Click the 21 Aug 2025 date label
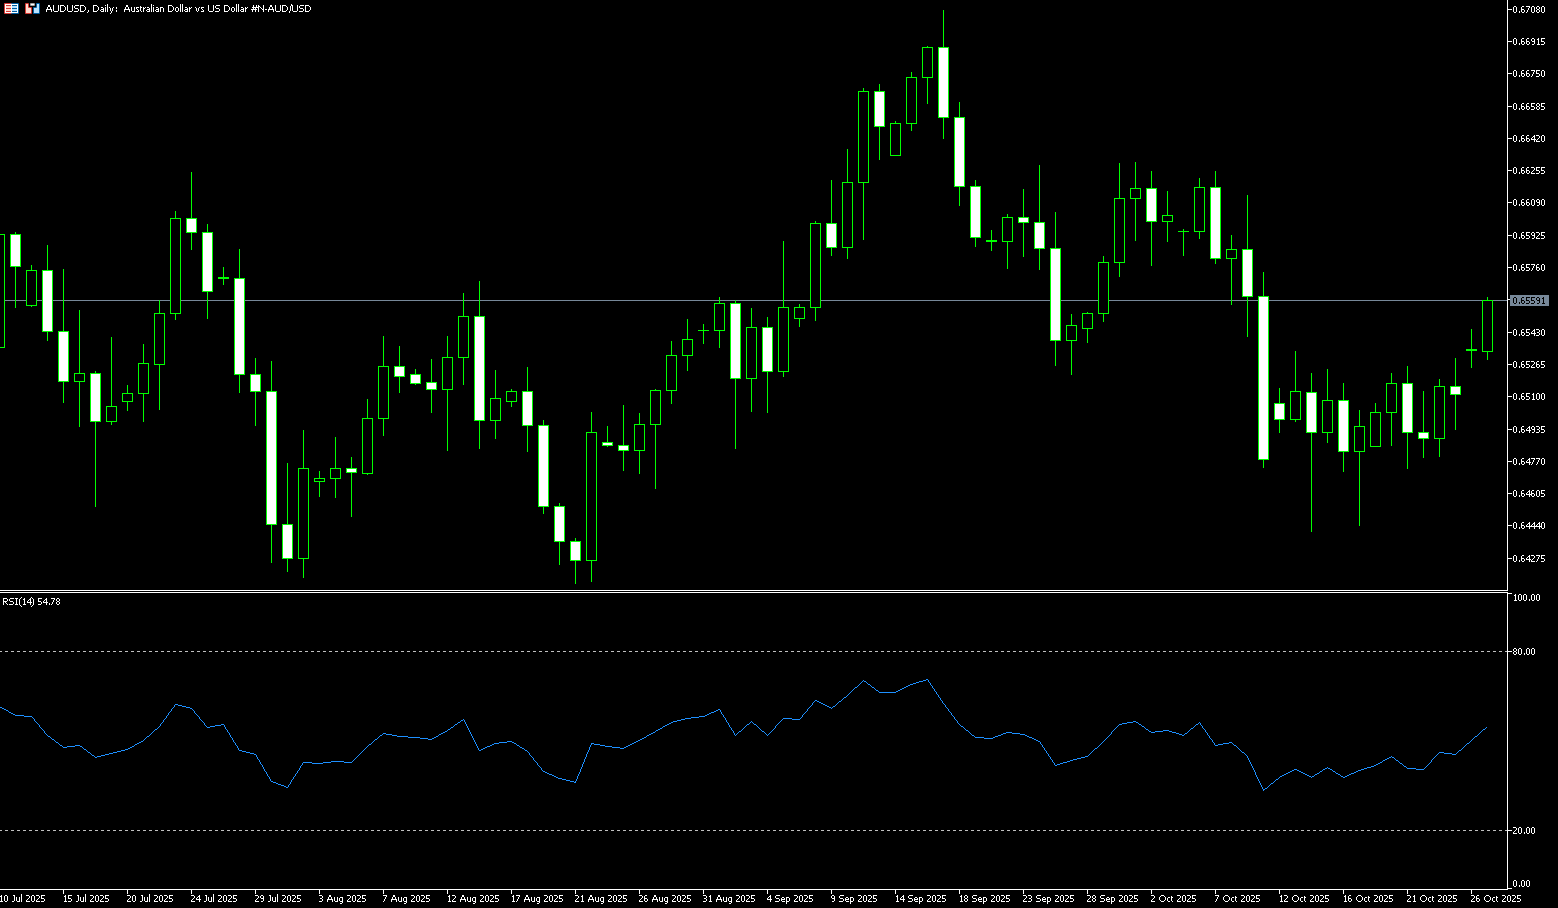 [600, 899]
